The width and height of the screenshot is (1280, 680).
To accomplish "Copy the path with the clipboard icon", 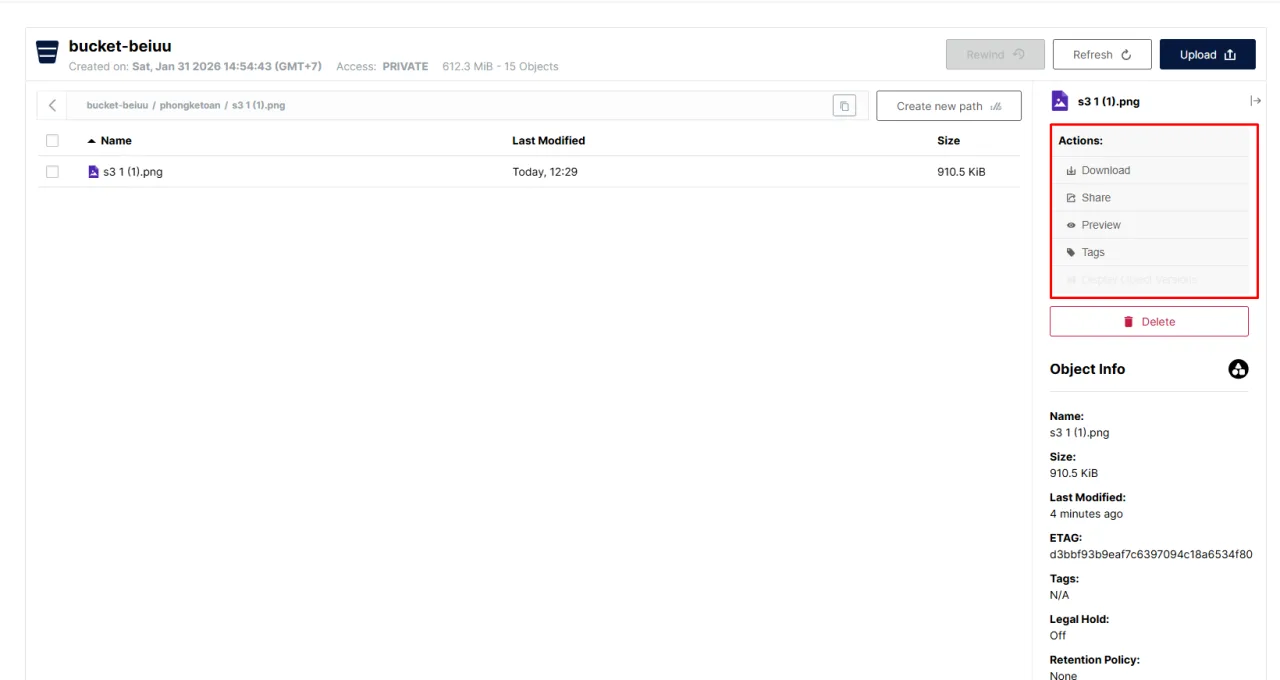I will [844, 106].
